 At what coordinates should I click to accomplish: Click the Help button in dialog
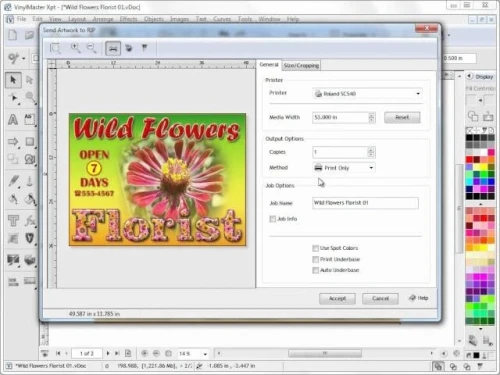pos(419,298)
